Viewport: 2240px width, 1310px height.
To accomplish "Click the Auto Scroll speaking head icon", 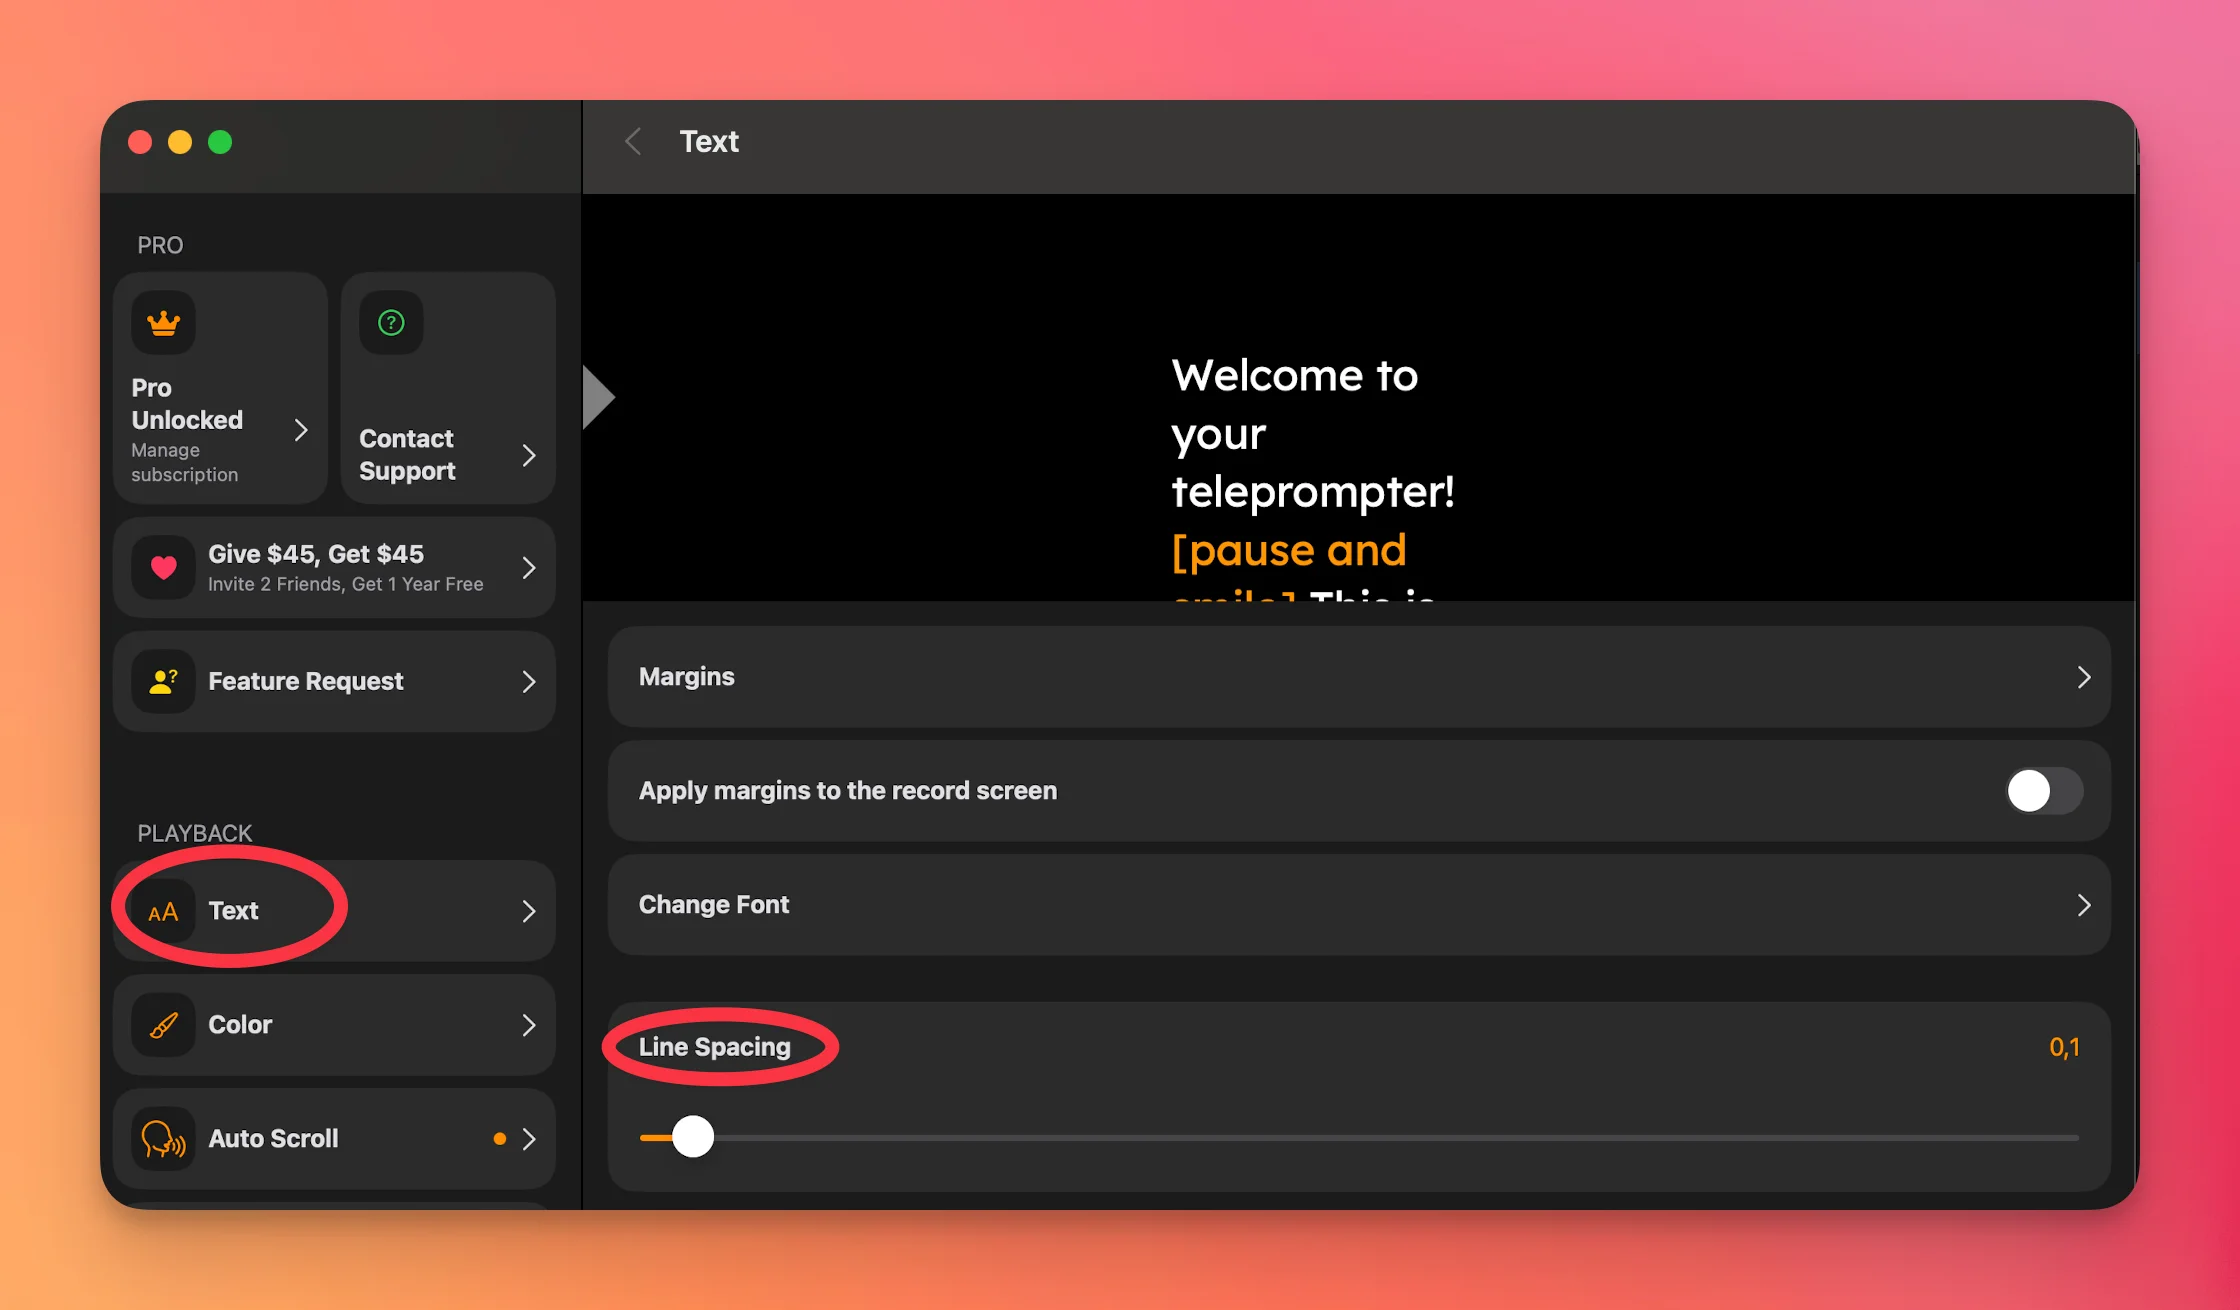I will (163, 1139).
